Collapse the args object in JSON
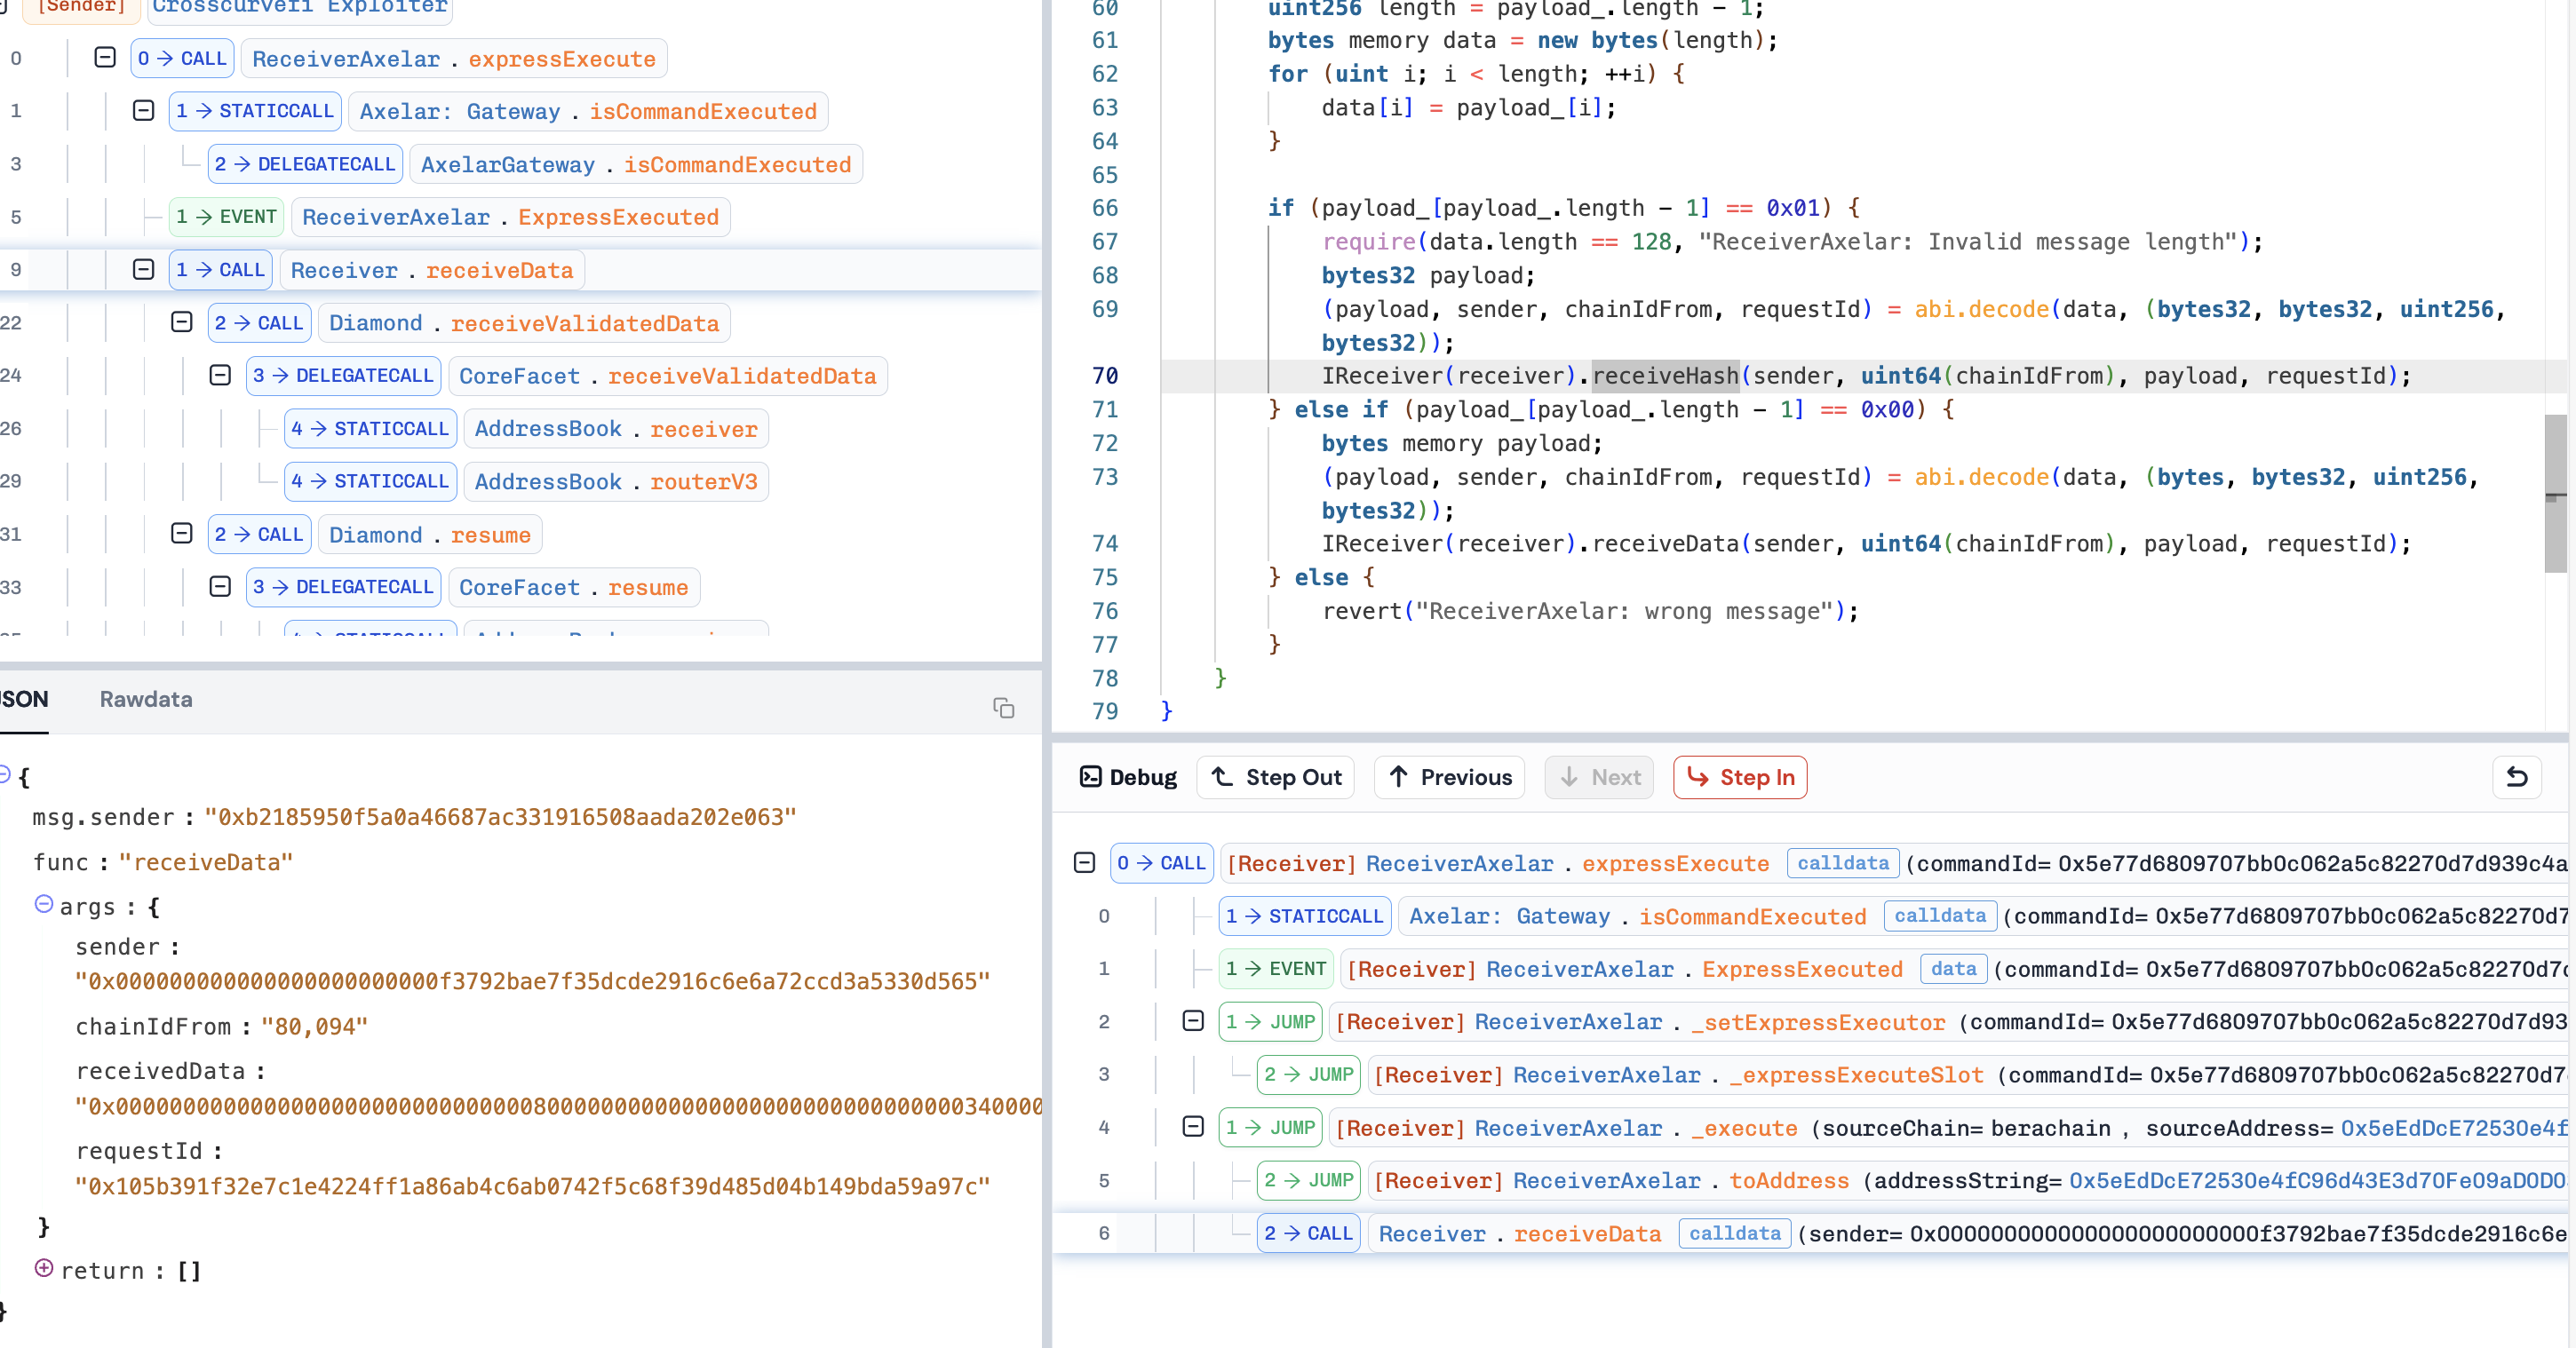 click(x=44, y=904)
